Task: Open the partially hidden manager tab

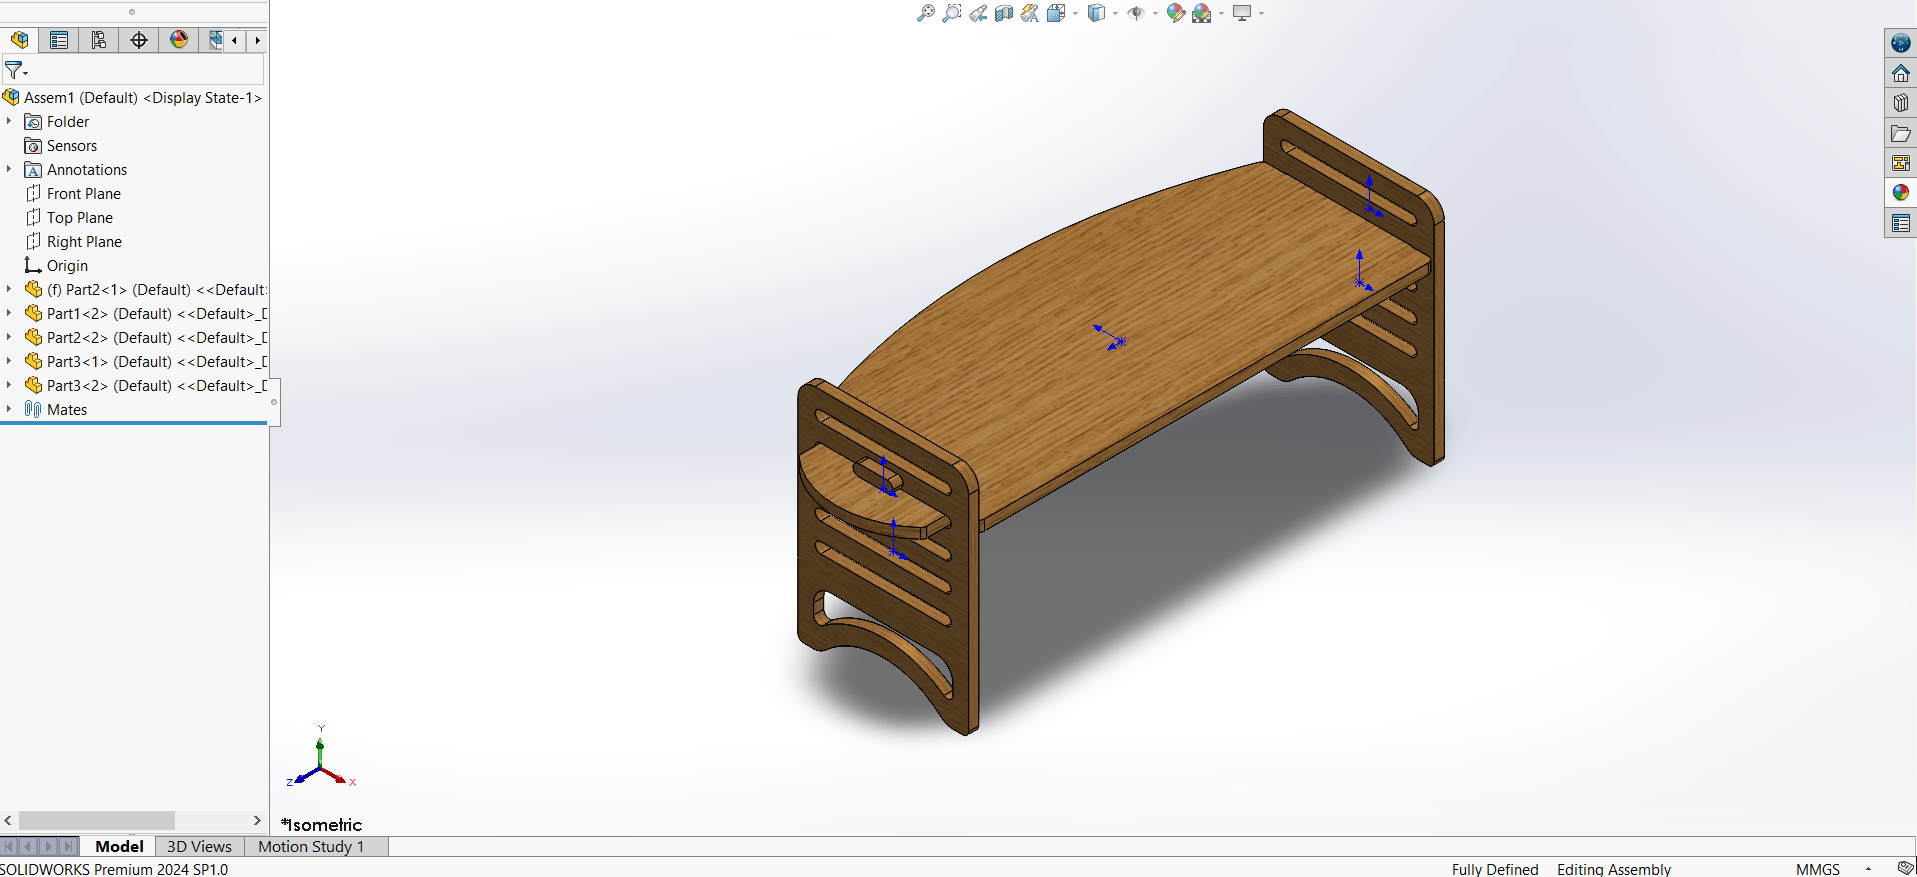Action: coord(214,40)
